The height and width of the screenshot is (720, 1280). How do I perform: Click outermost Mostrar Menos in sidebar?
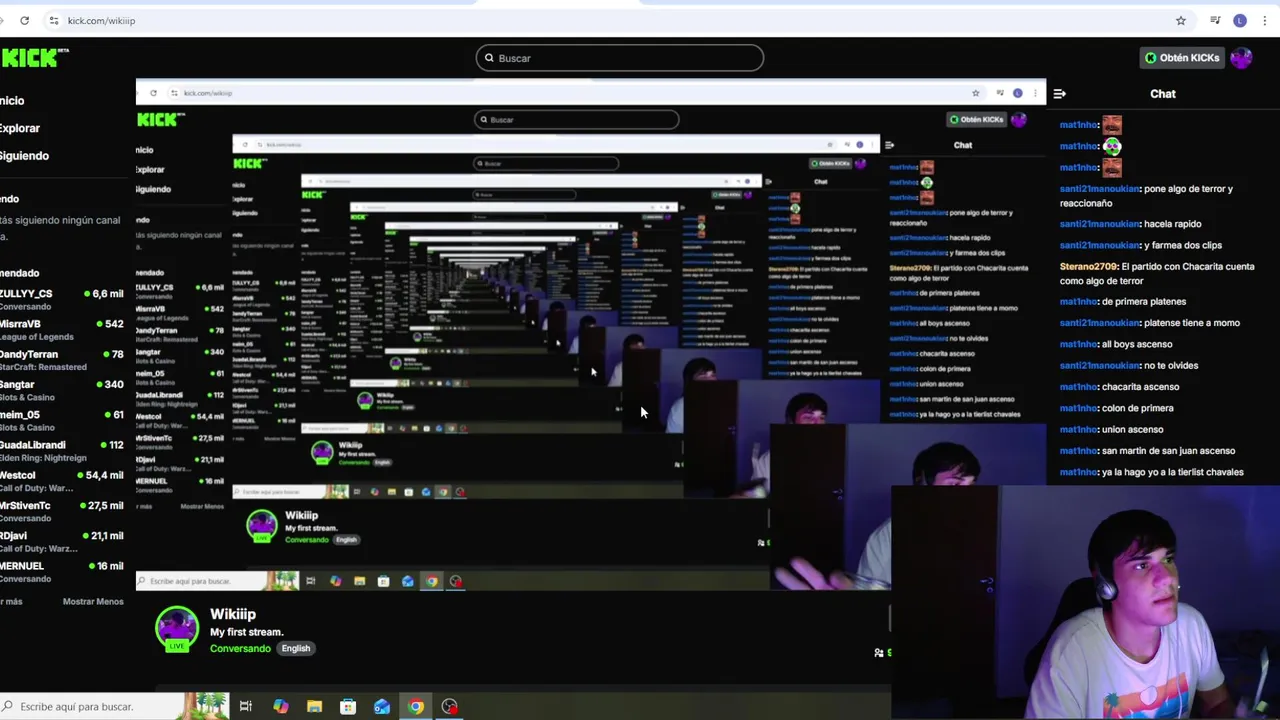[93, 601]
